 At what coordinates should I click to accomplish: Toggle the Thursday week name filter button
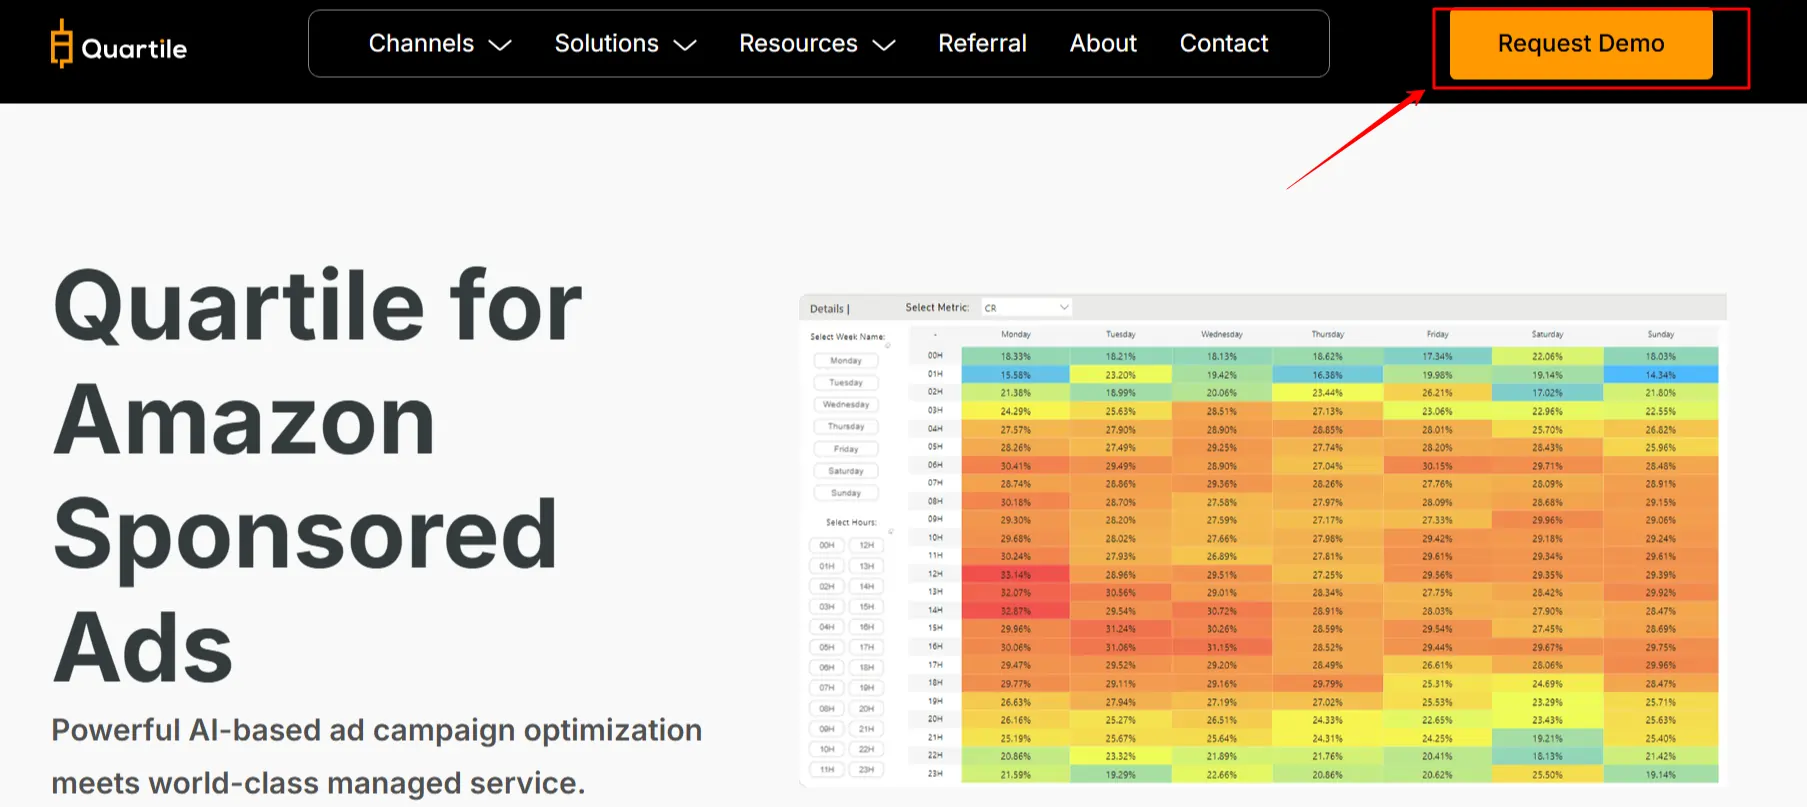point(845,427)
